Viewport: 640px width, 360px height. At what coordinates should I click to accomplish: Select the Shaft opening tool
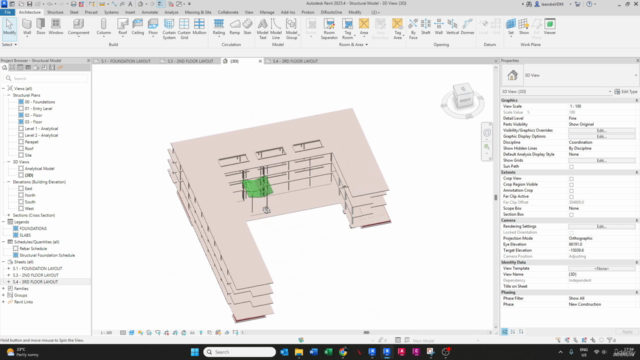[x=426, y=27]
